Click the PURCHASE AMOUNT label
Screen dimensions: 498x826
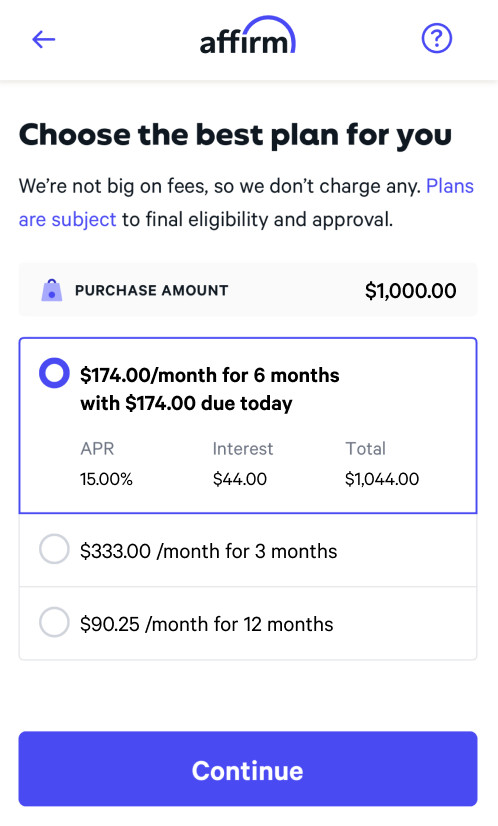pyautogui.click(x=151, y=290)
